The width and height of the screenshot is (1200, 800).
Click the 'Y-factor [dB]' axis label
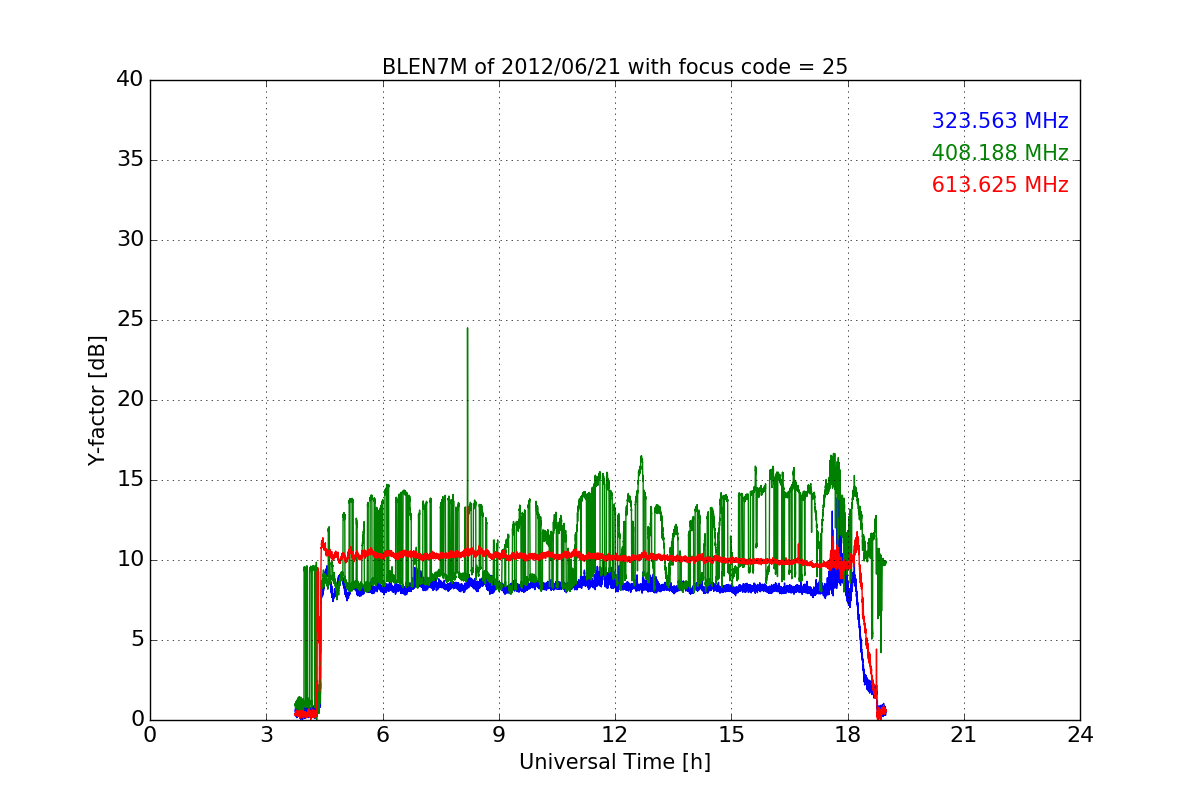click(96, 400)
